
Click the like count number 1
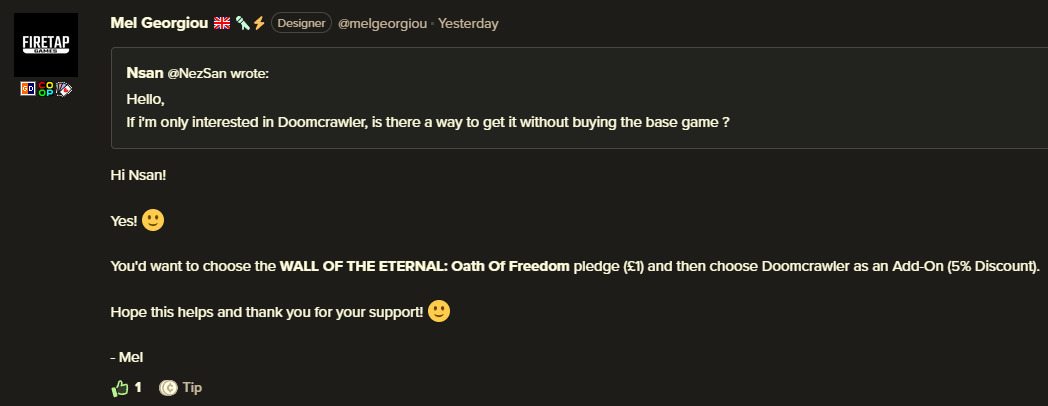coord(138,387)
